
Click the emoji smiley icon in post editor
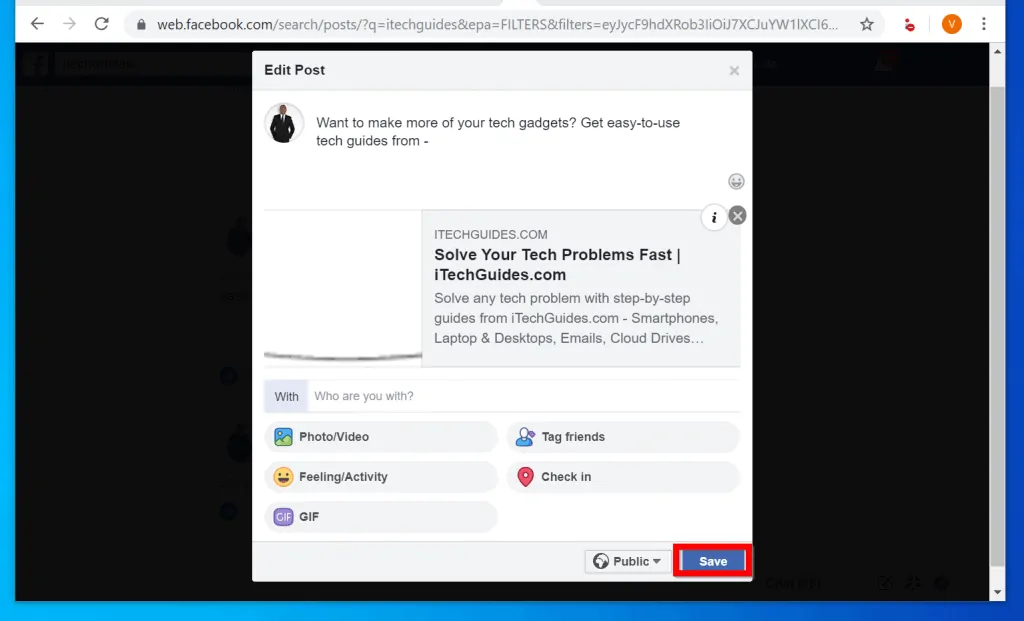736,181
